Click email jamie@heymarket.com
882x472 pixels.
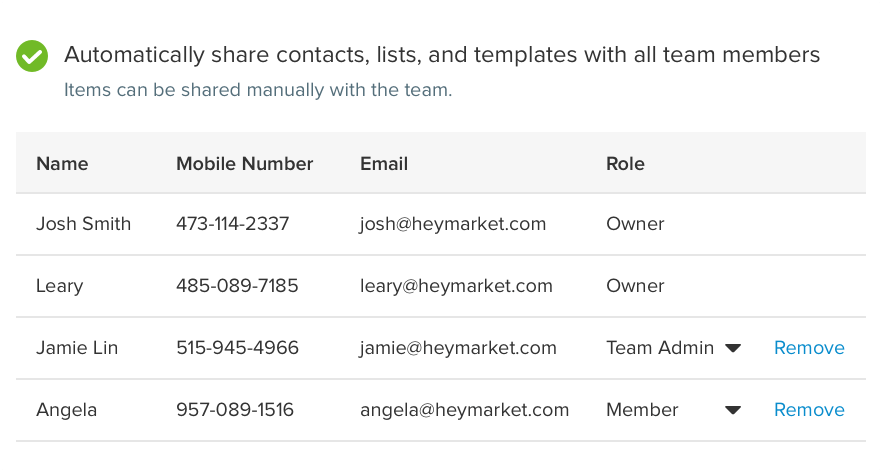tap(458, 348)
